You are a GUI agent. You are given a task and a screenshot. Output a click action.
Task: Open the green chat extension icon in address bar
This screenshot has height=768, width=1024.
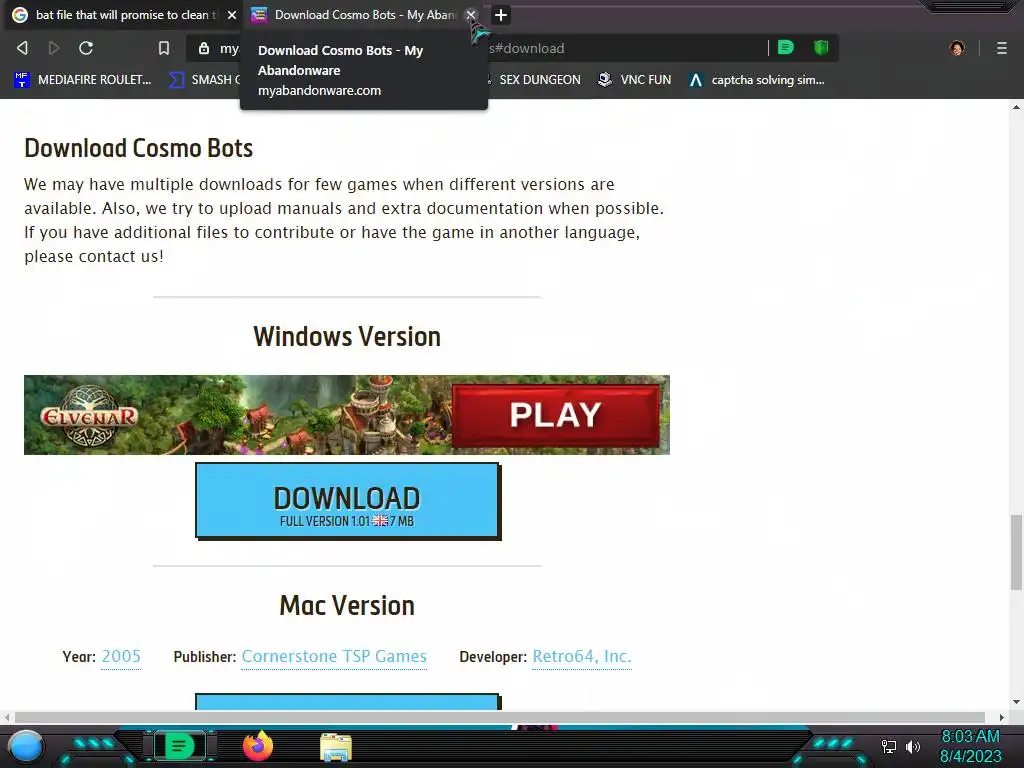coord(786,47)
